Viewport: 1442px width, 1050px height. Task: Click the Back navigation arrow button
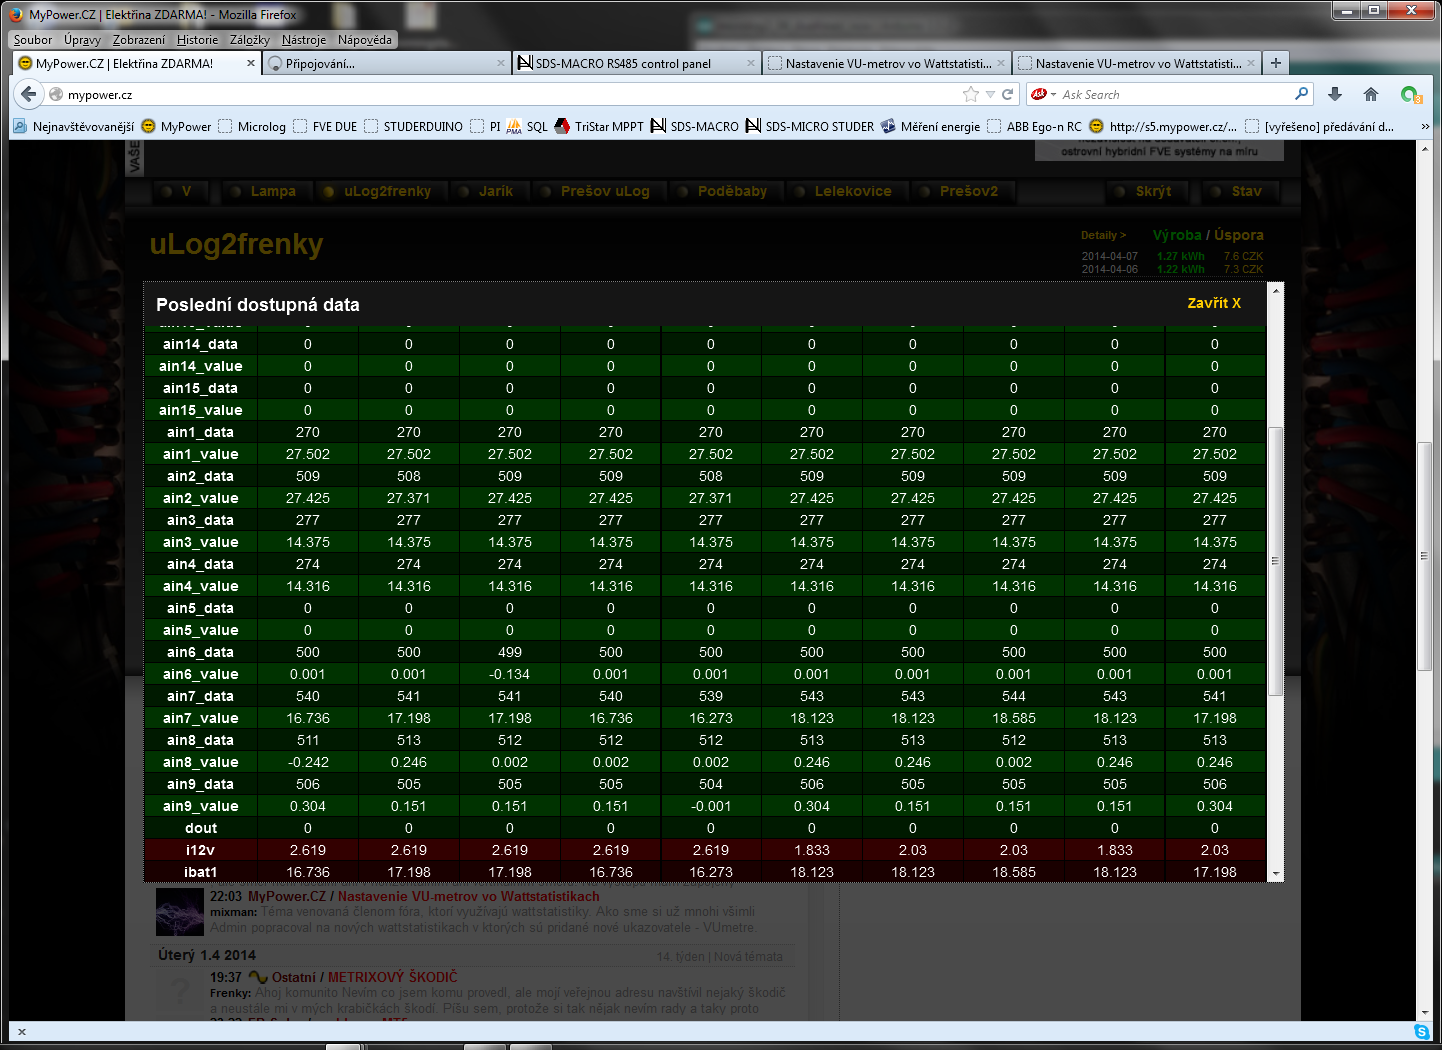pos(28,94)
